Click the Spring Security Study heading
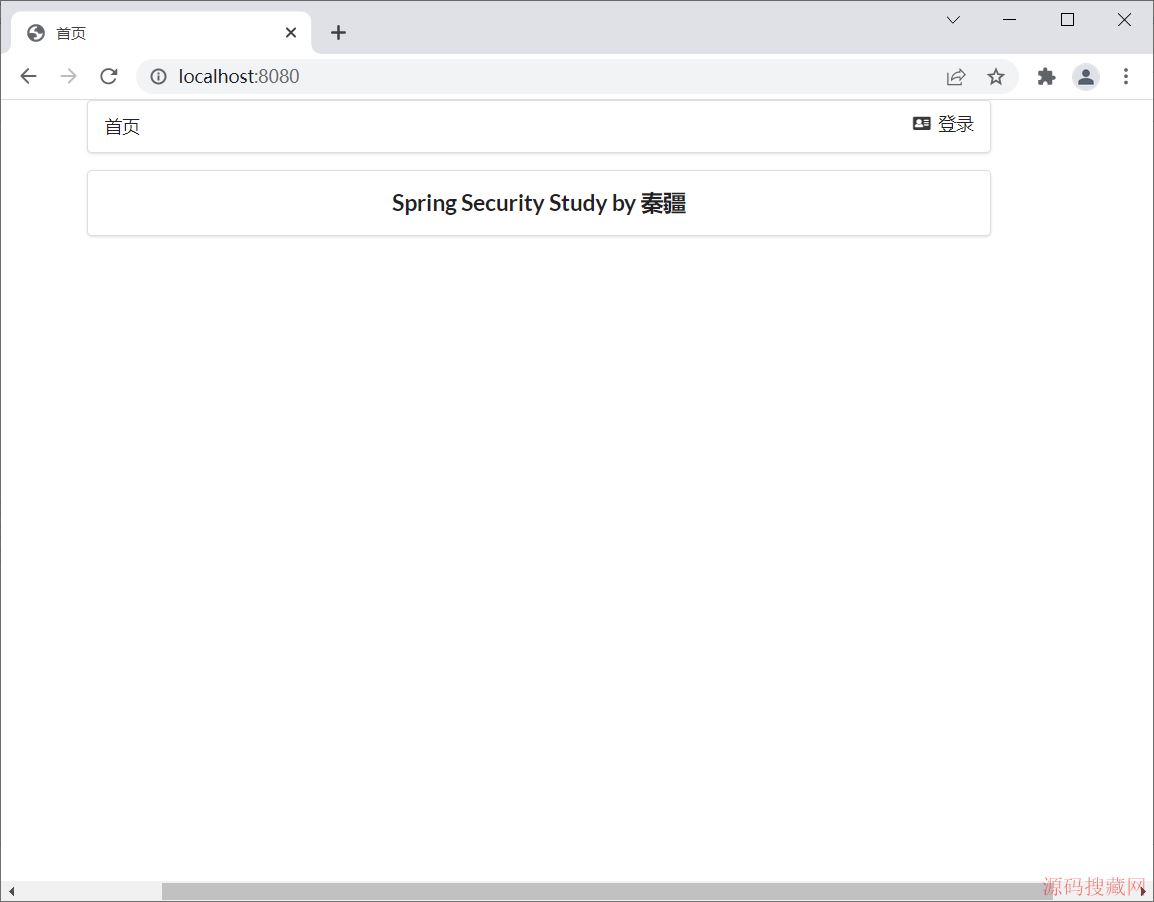This screenshot has height=902, width=1154. [539, 204]
